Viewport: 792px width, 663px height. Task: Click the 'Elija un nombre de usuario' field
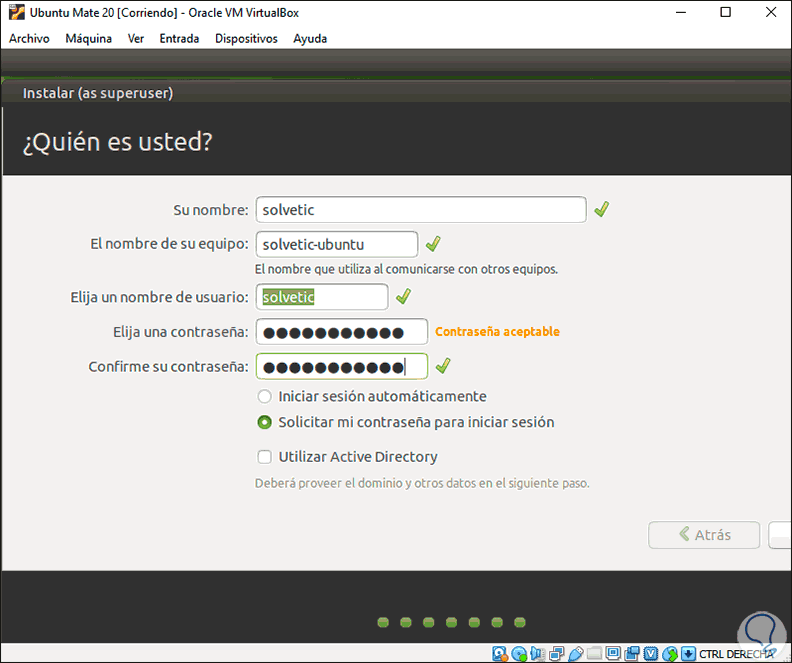pyautogui.click(x=322, y=297)
